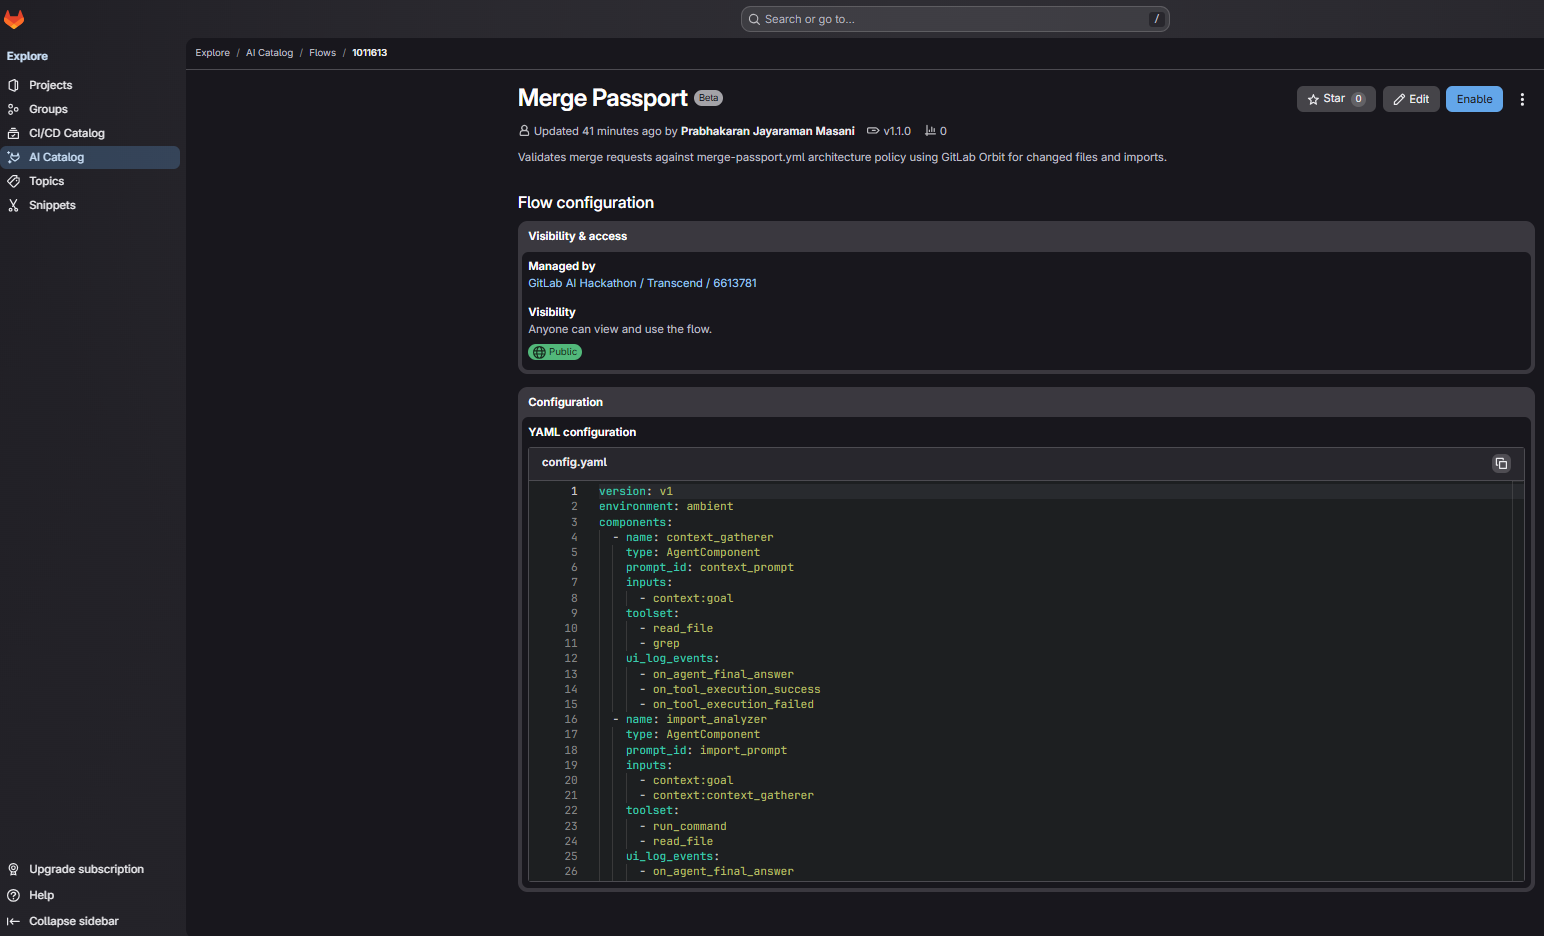1544x936 pixels.
Task: Click the 1011613 breadcrumb
Action: pos(369,53)
